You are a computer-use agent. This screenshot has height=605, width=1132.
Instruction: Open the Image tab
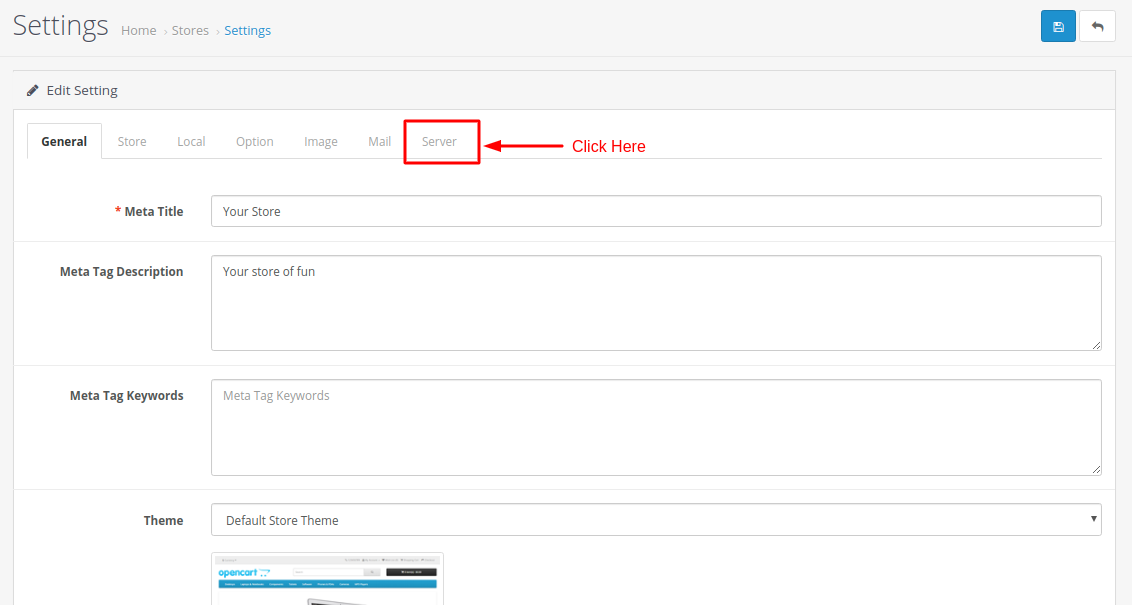point(321,142)
